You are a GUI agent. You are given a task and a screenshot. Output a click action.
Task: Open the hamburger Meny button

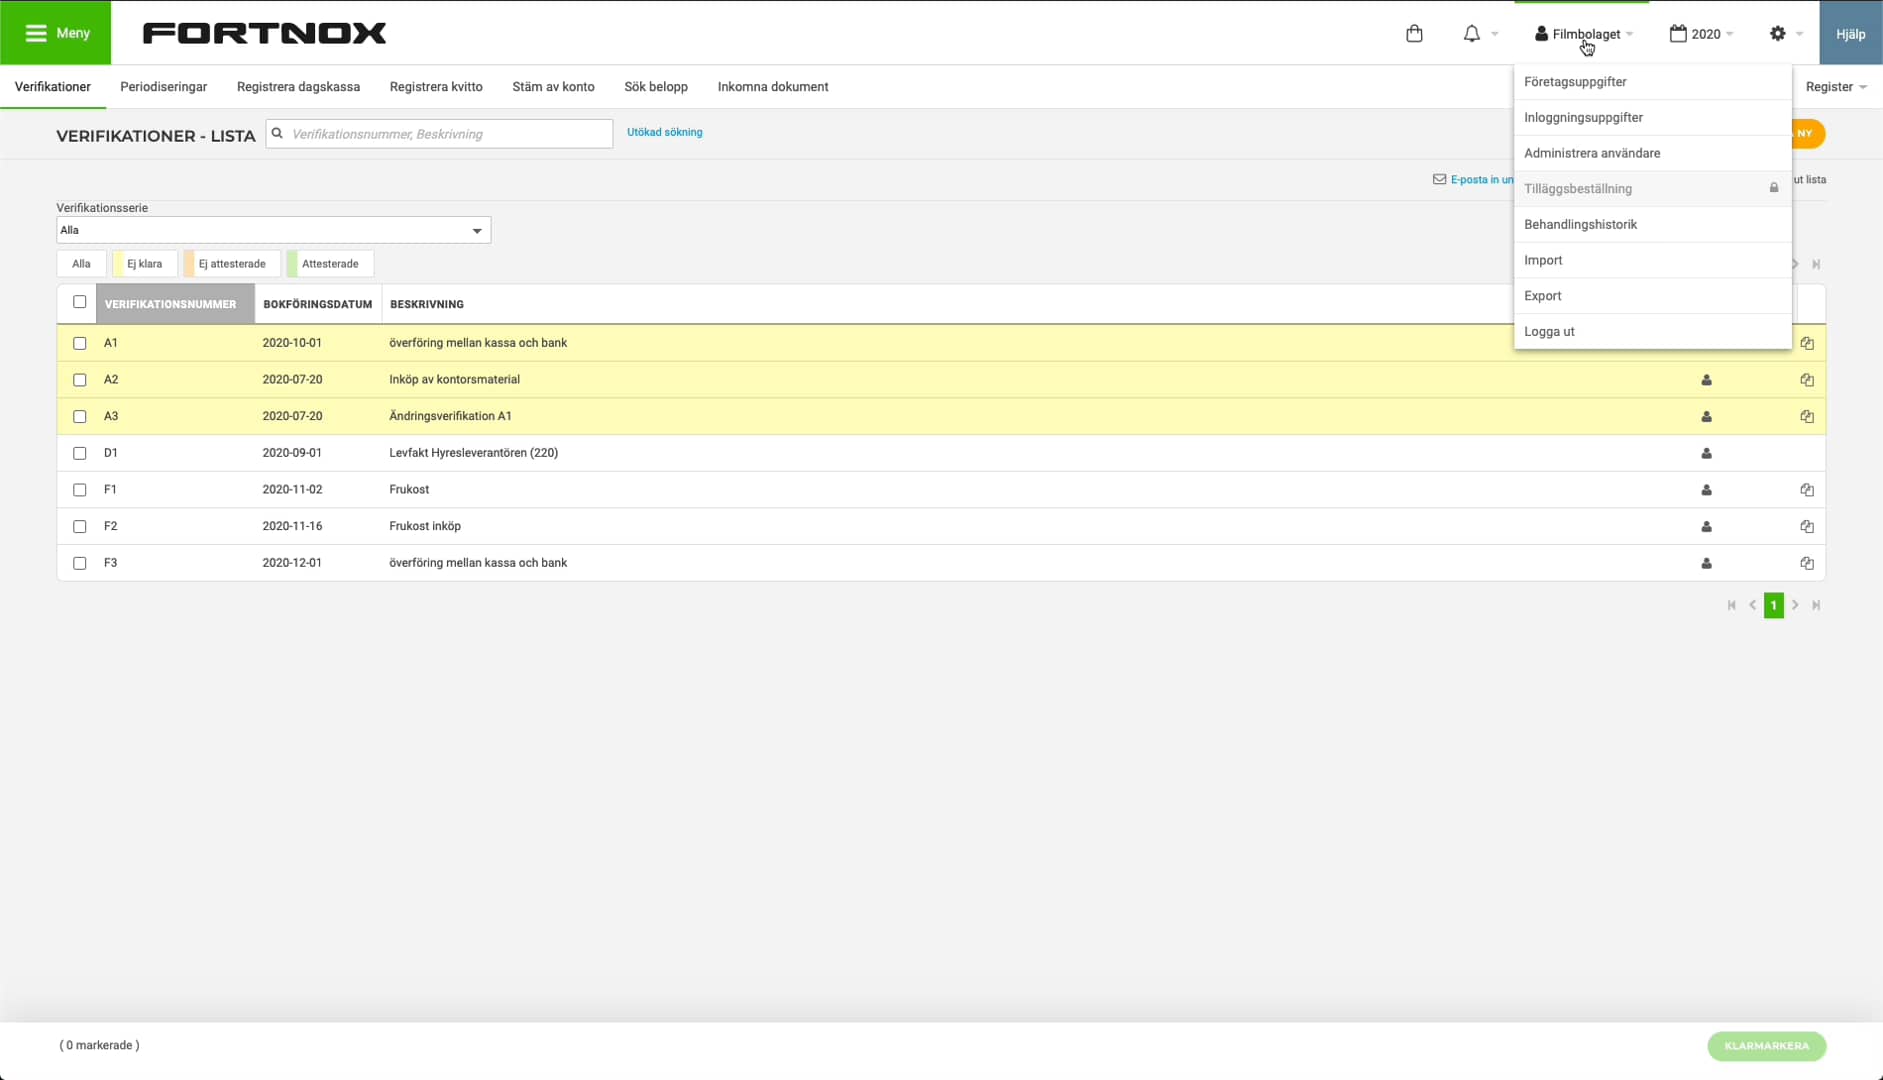(x=56, y=33)
